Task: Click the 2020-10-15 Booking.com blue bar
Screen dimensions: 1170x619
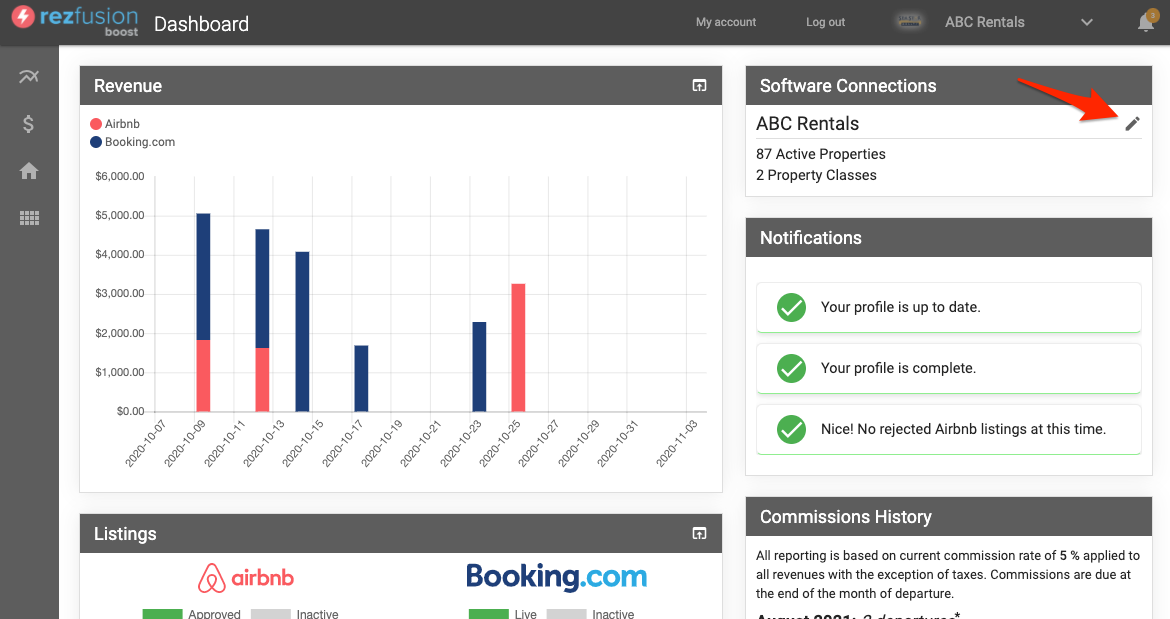Action: click(302, 332)
